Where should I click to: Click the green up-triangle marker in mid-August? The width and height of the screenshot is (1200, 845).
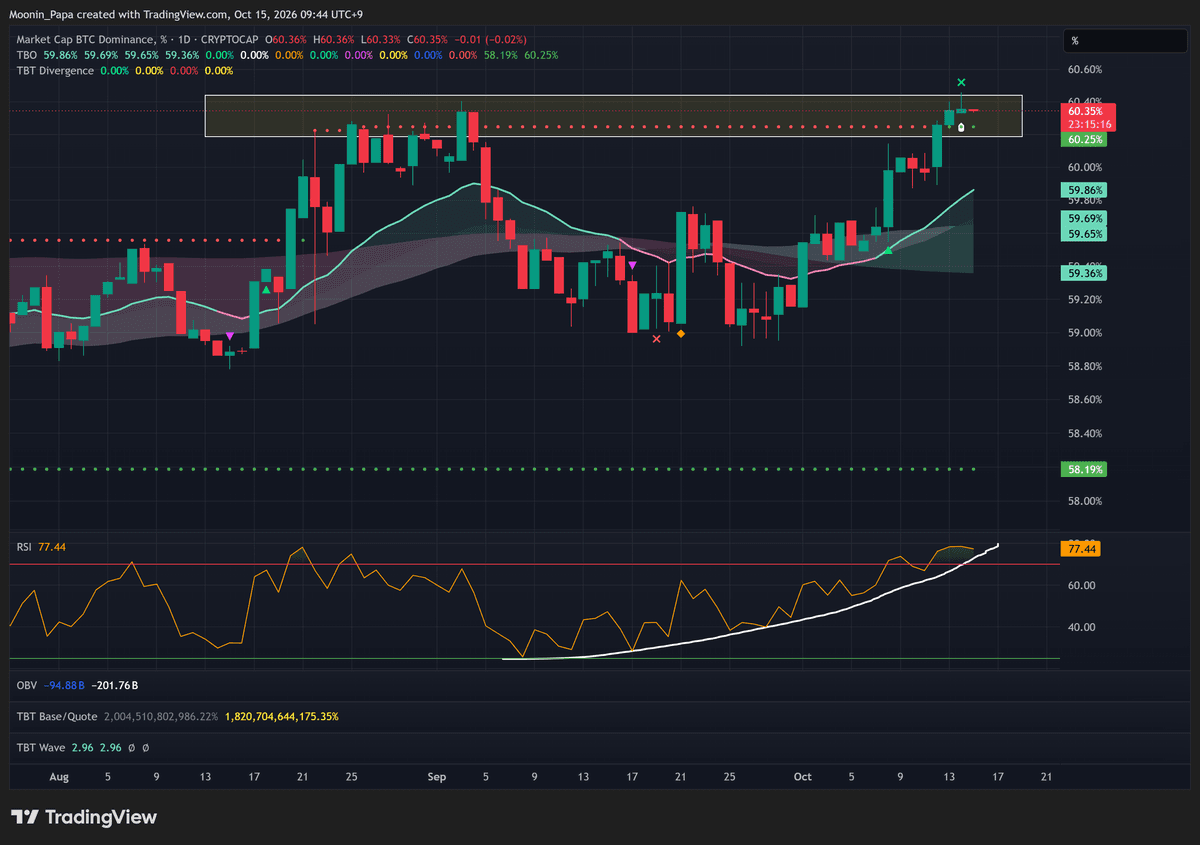[x=265, y=289]
